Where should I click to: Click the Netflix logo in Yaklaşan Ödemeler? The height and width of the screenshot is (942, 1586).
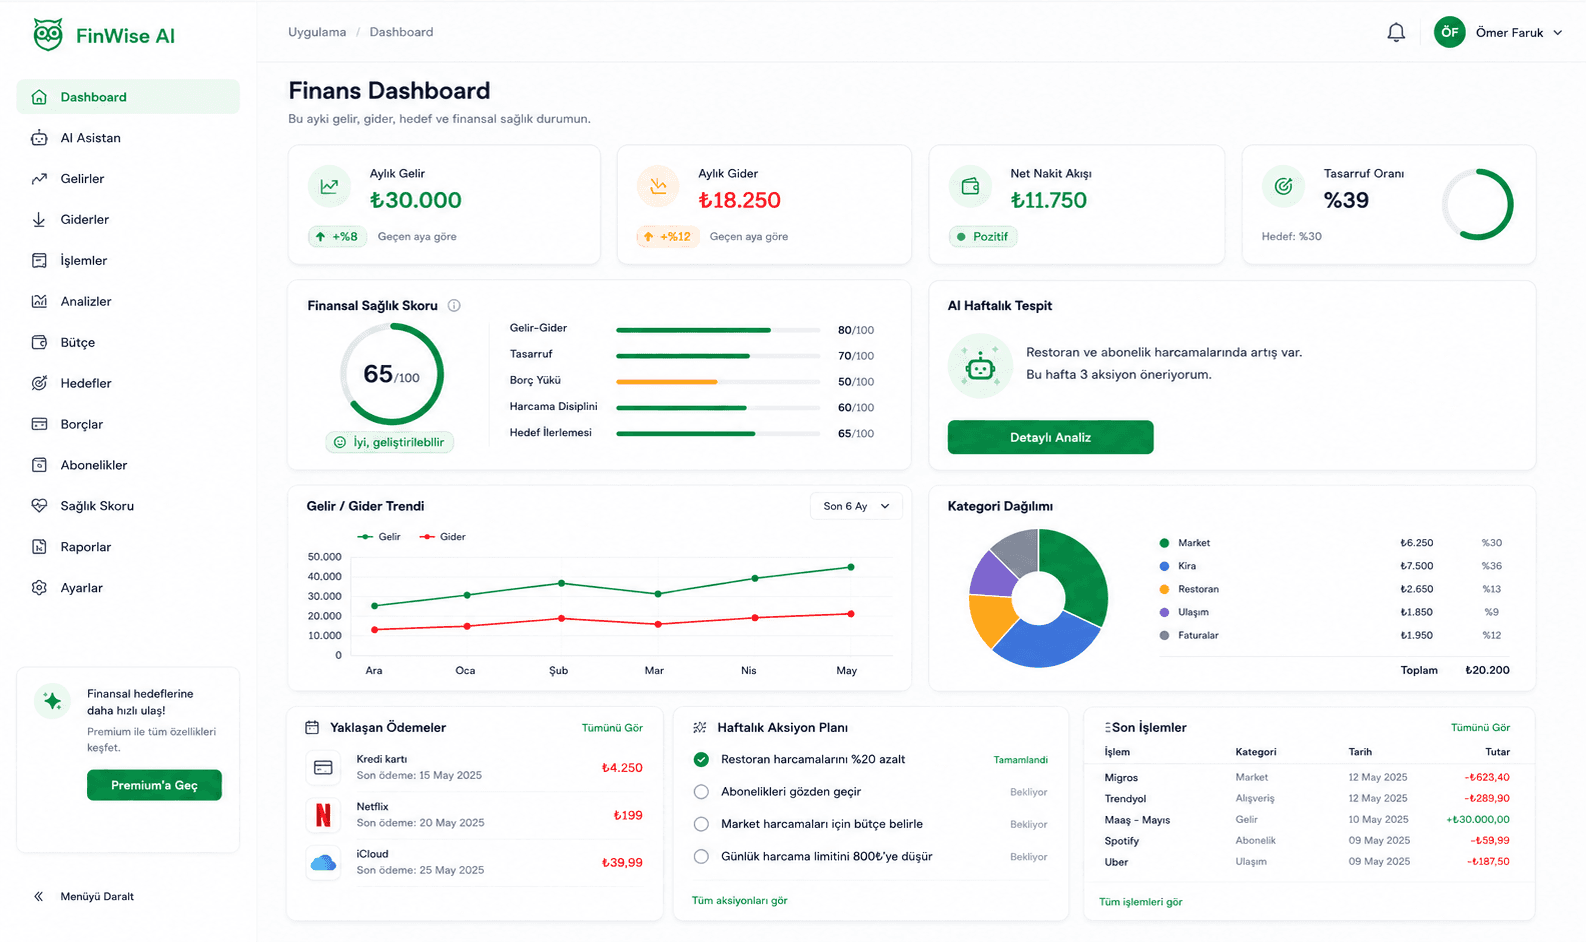coord(323,815)
